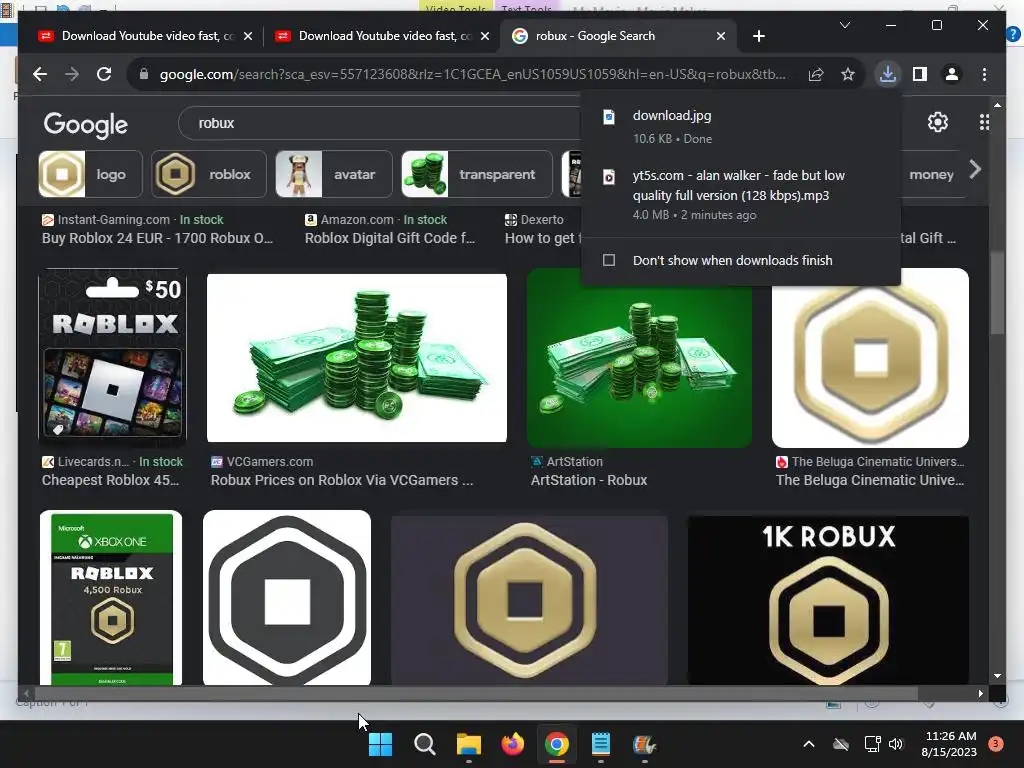The height and width of the screenshot is (768, 1024).
Task: Open Amazon Roblox Digital Gift Code result
Action: [x=390, y=238]
